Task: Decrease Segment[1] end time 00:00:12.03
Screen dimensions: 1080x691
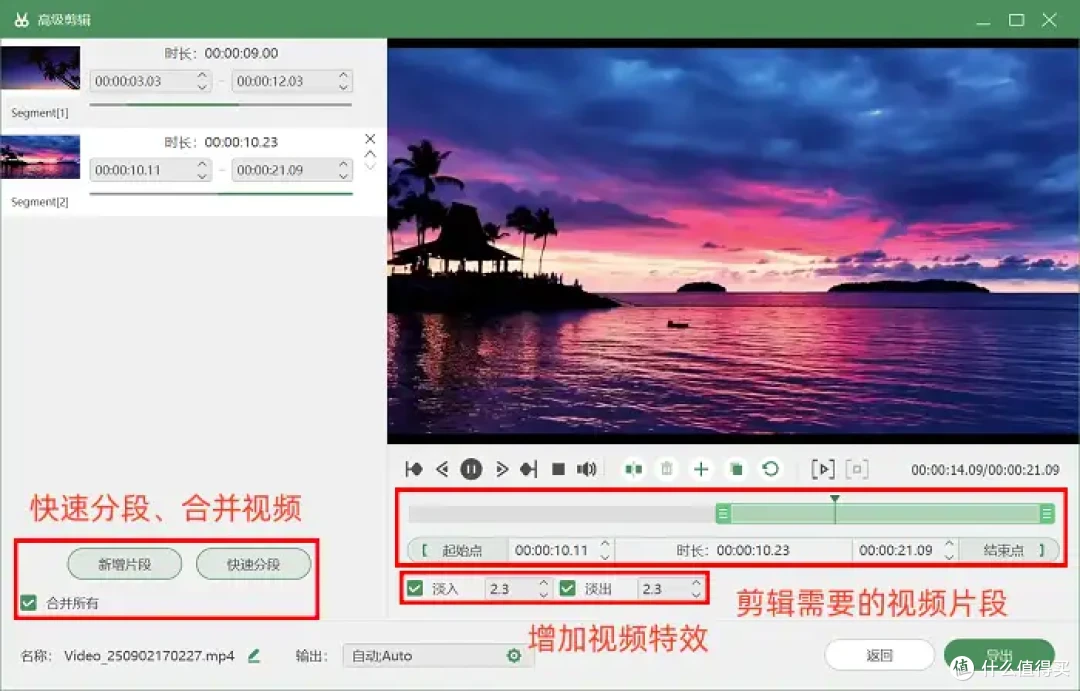Action: [x=344, y=87]
